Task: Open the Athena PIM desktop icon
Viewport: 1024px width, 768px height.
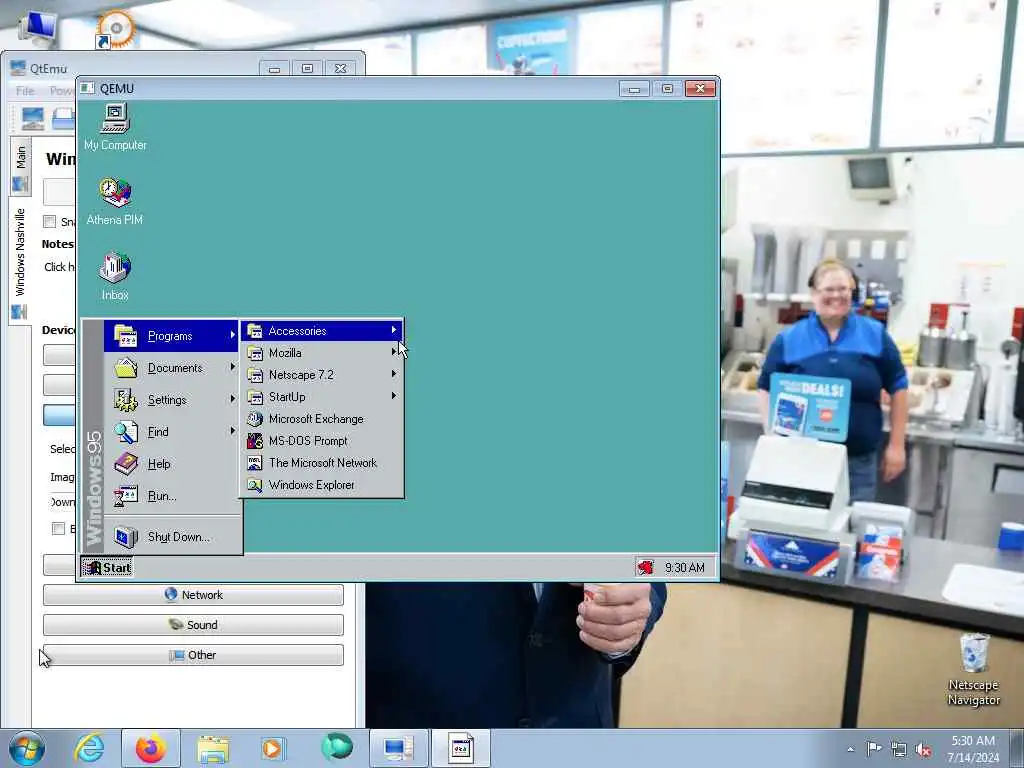Action: [x=115, y=202]
